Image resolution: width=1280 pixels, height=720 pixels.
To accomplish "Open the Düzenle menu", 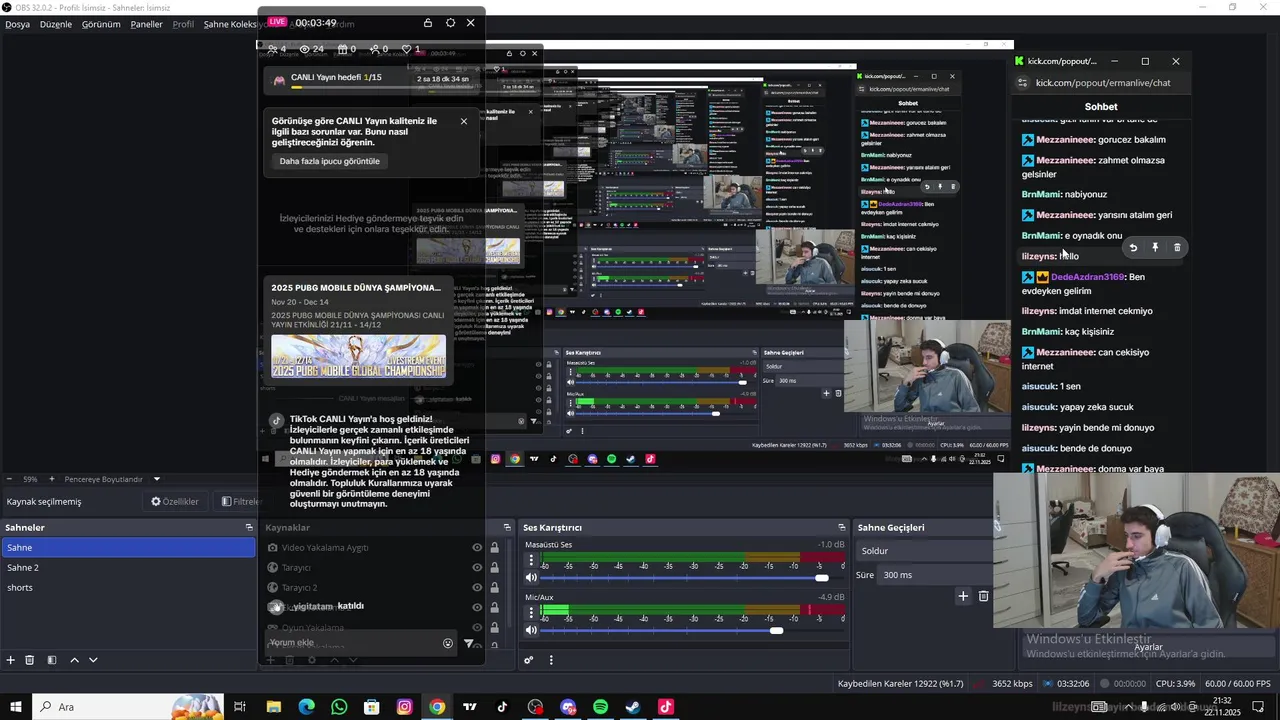I will point(56,24).
